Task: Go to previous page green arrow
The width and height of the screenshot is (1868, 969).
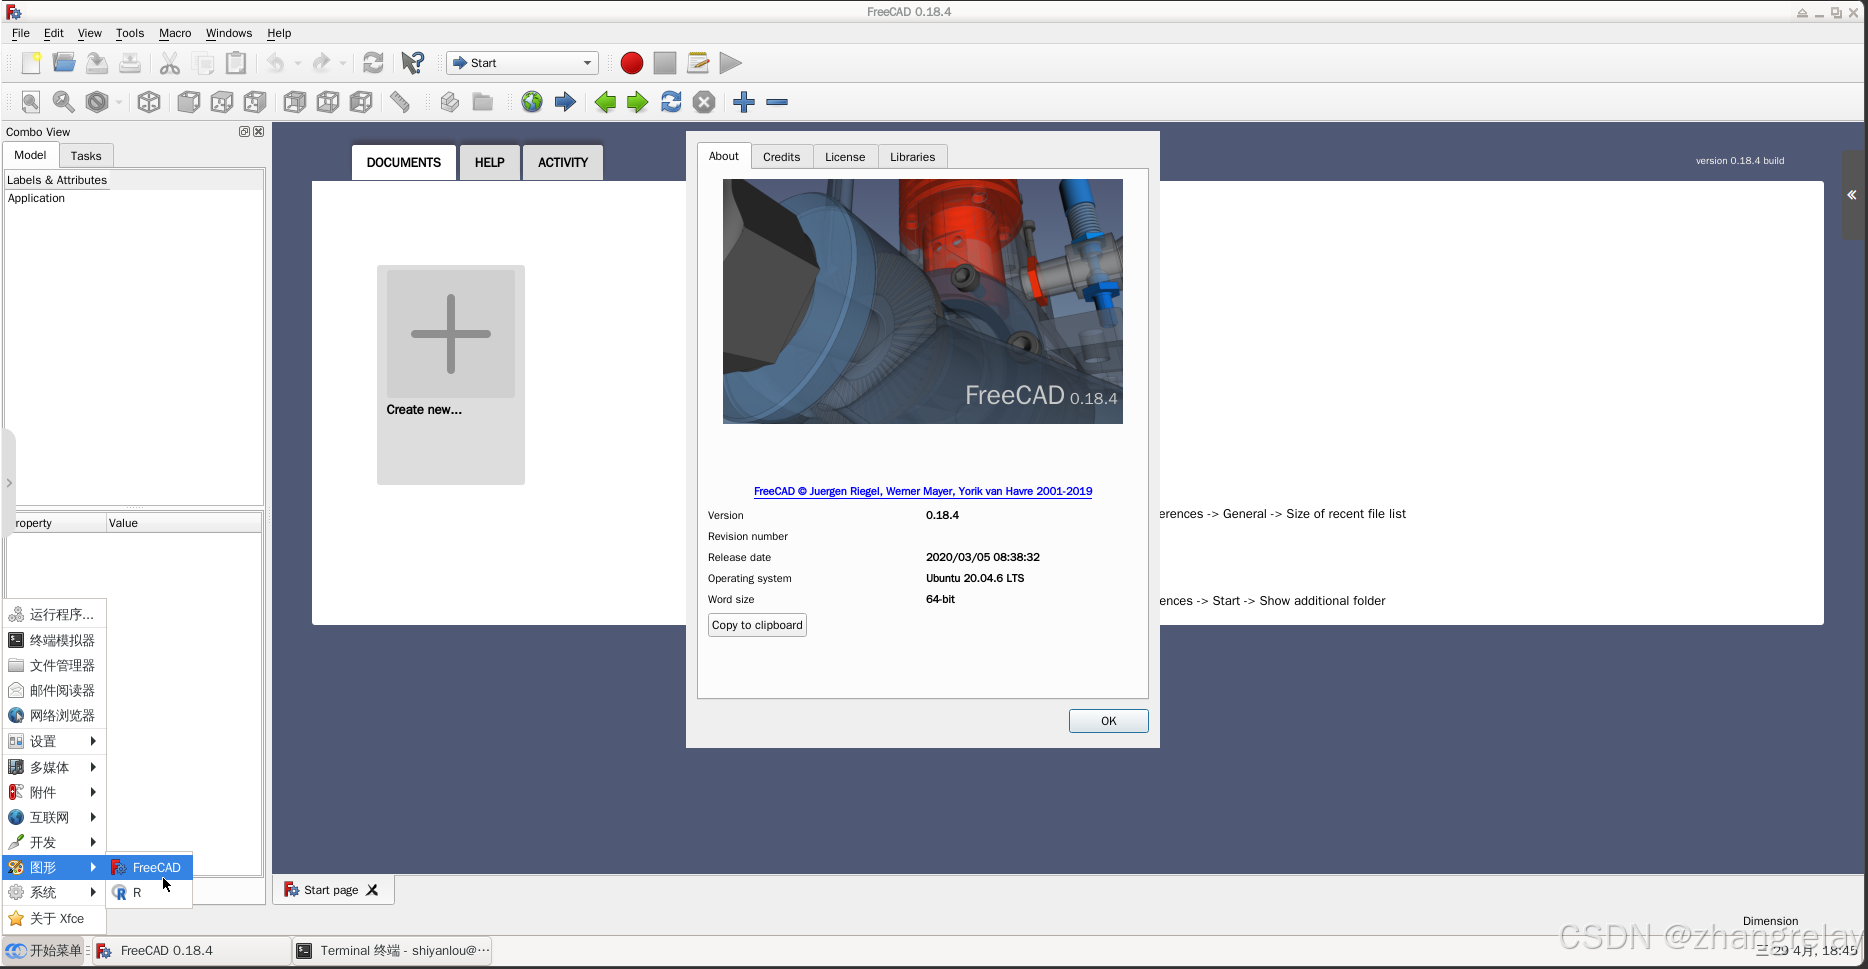Action: (605, 102)
